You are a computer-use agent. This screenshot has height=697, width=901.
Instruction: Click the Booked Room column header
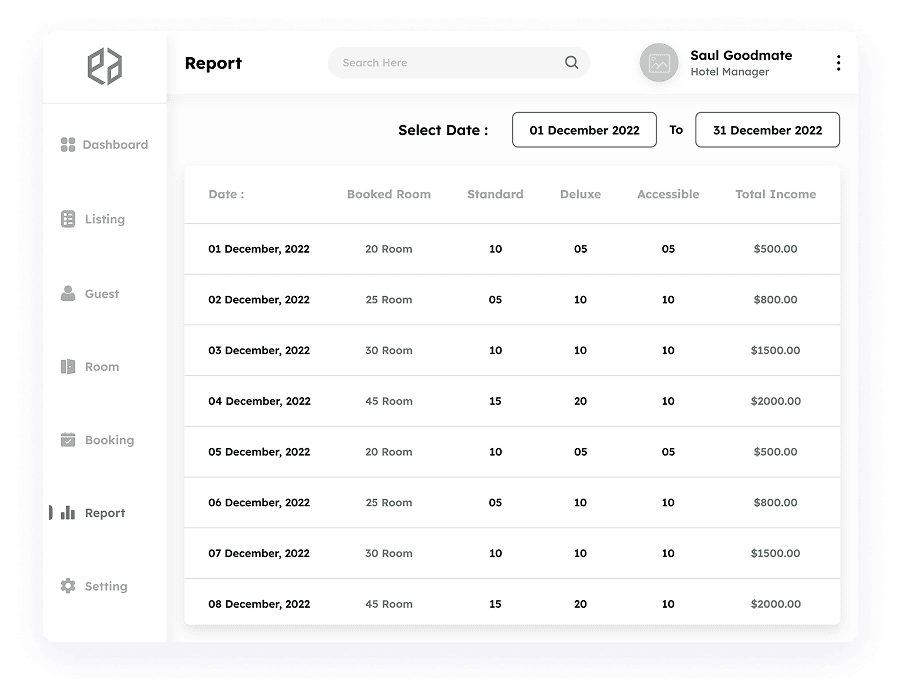click(x=388, y=194)
